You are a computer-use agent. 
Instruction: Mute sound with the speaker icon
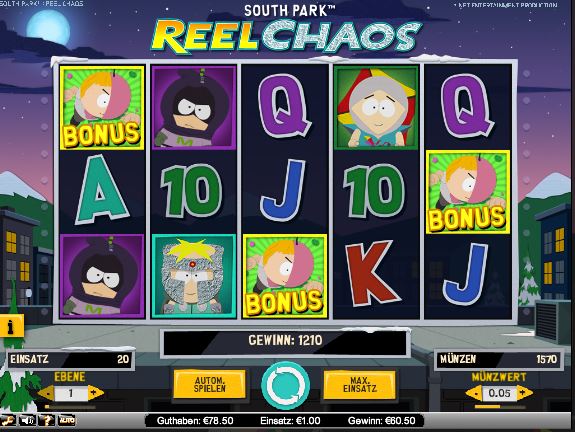(x=28, y=420)
